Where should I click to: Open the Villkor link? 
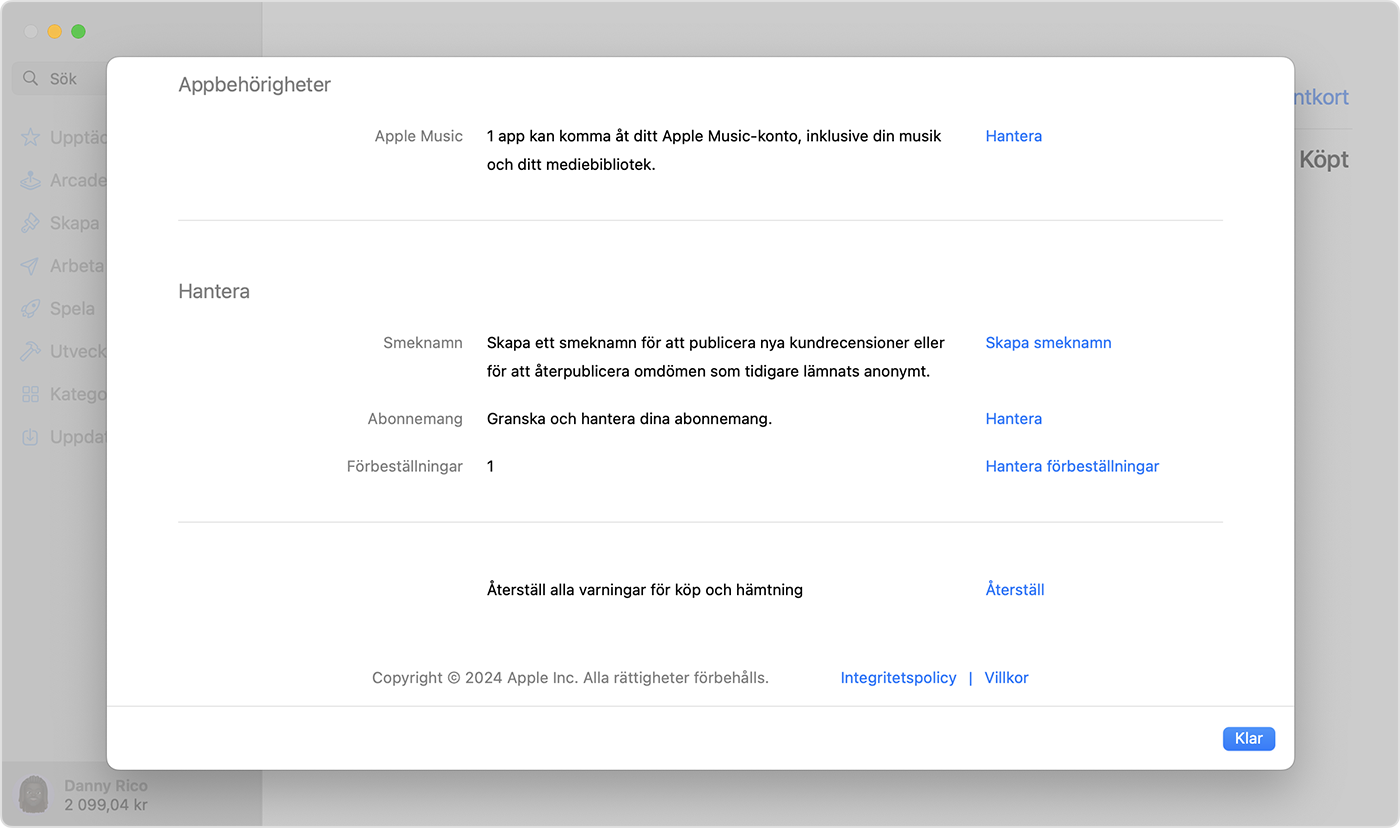point(1006,678)
